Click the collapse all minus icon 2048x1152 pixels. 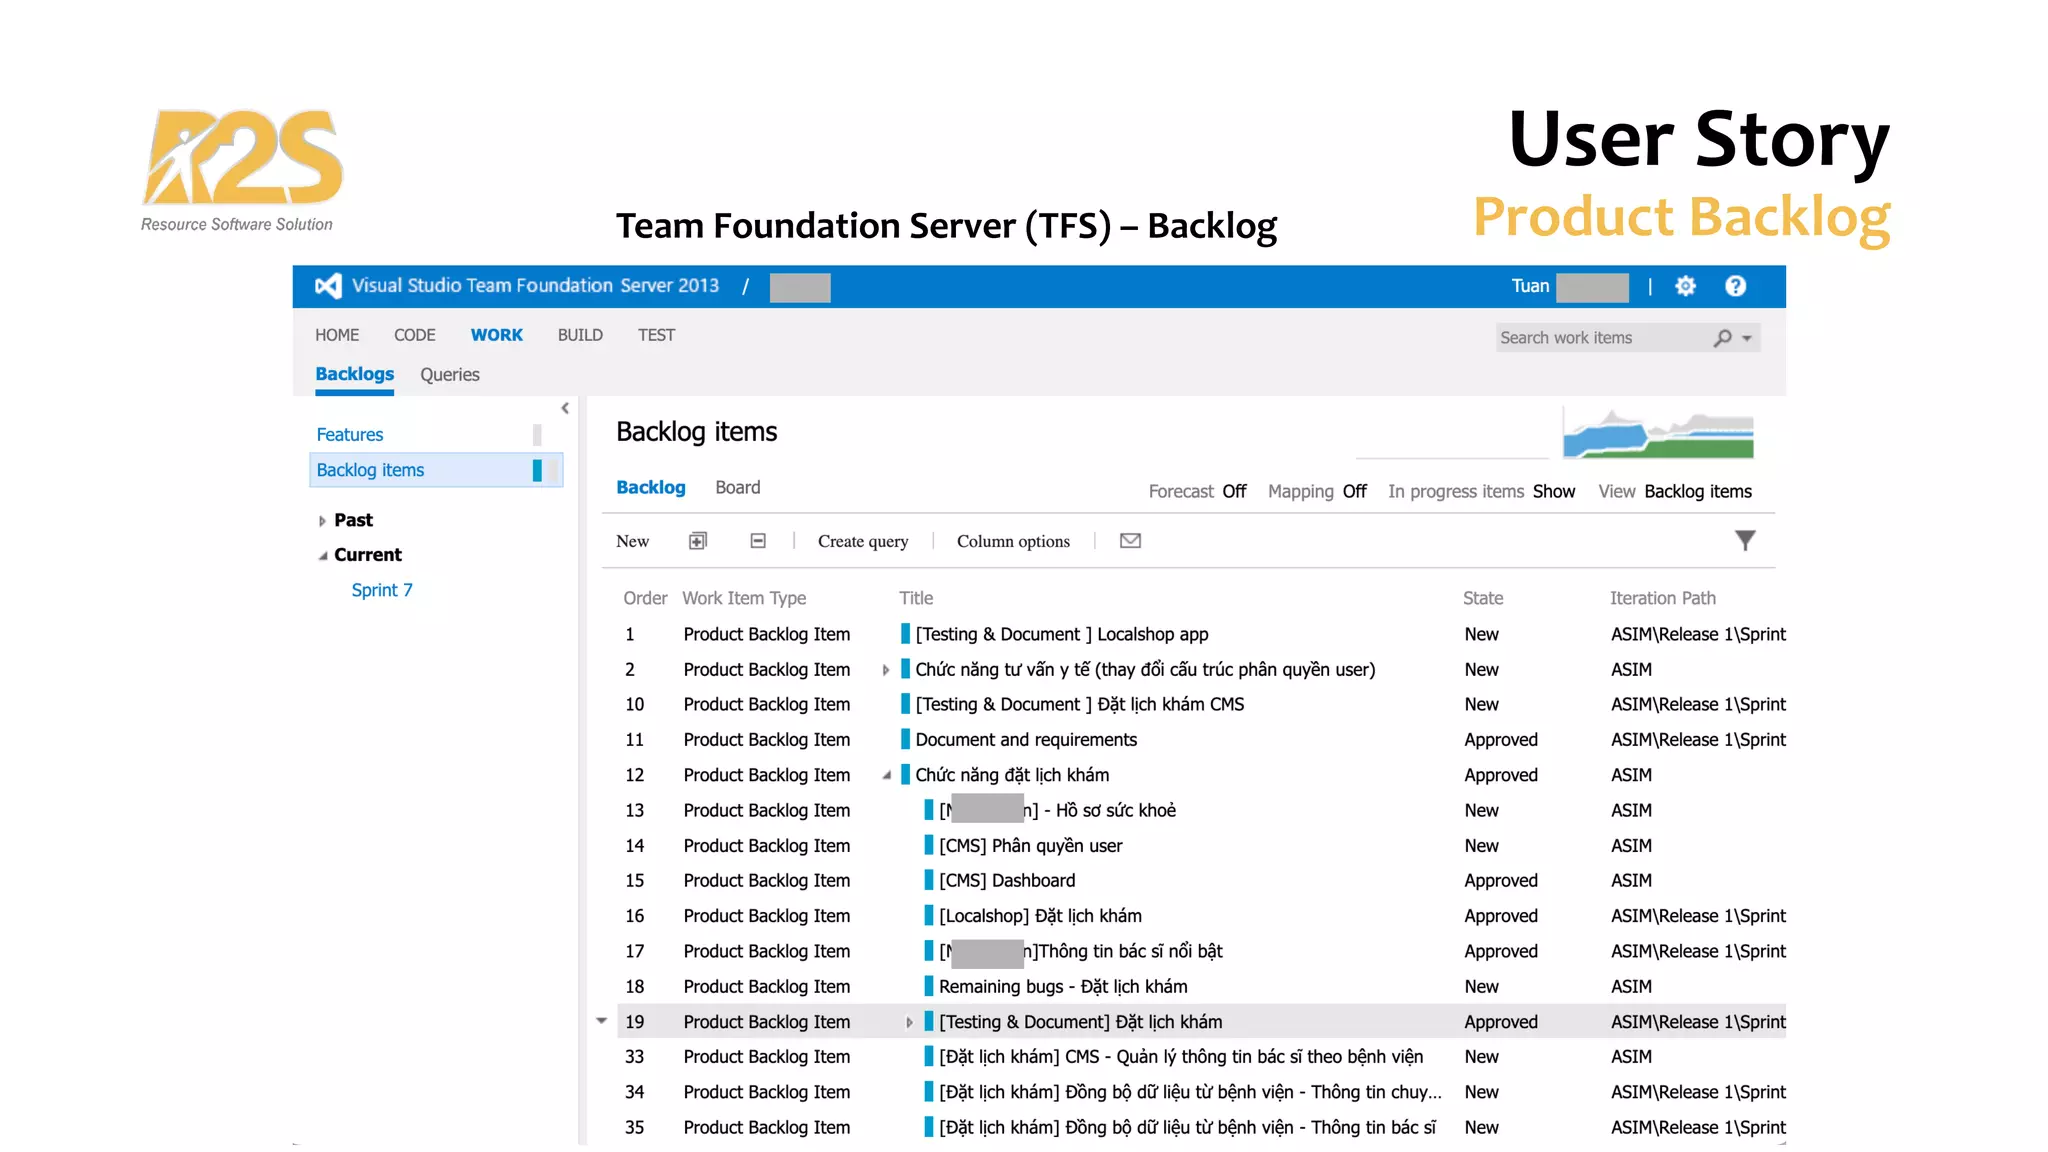(758, 541)
